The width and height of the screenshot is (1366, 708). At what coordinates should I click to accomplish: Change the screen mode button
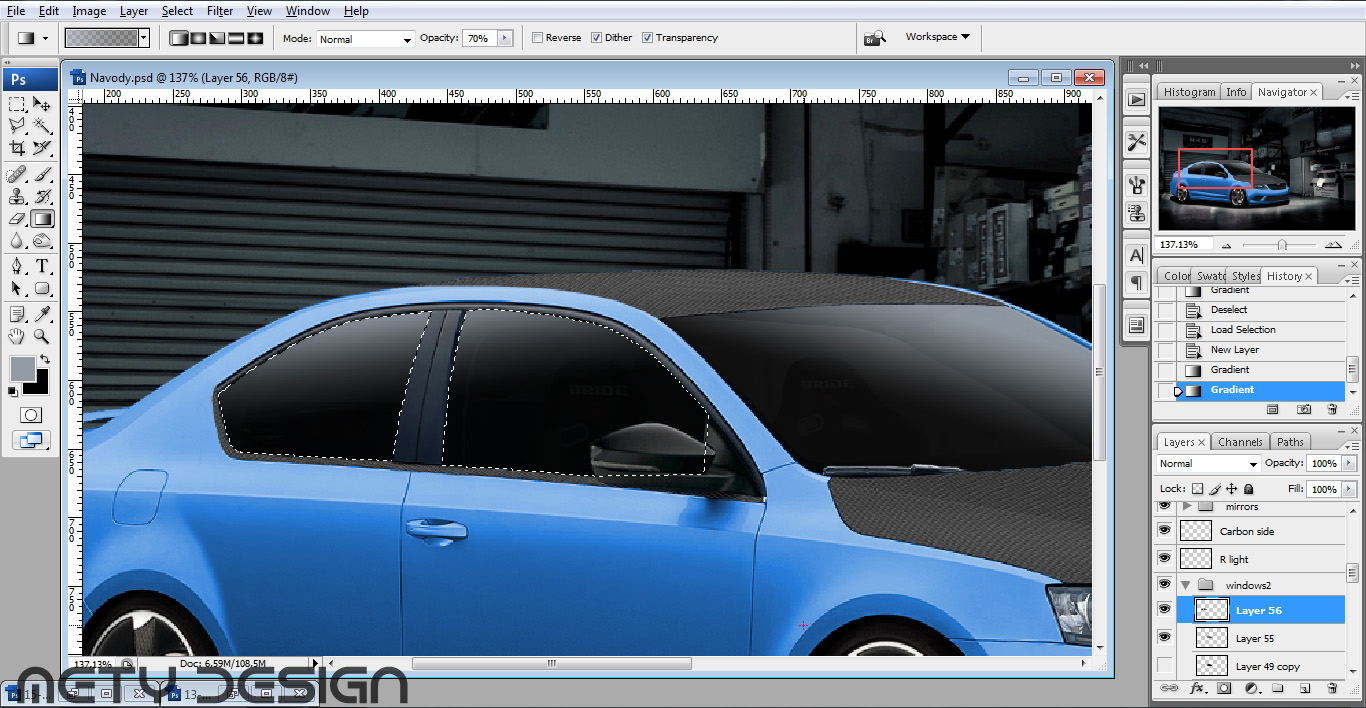pos(31,439)
